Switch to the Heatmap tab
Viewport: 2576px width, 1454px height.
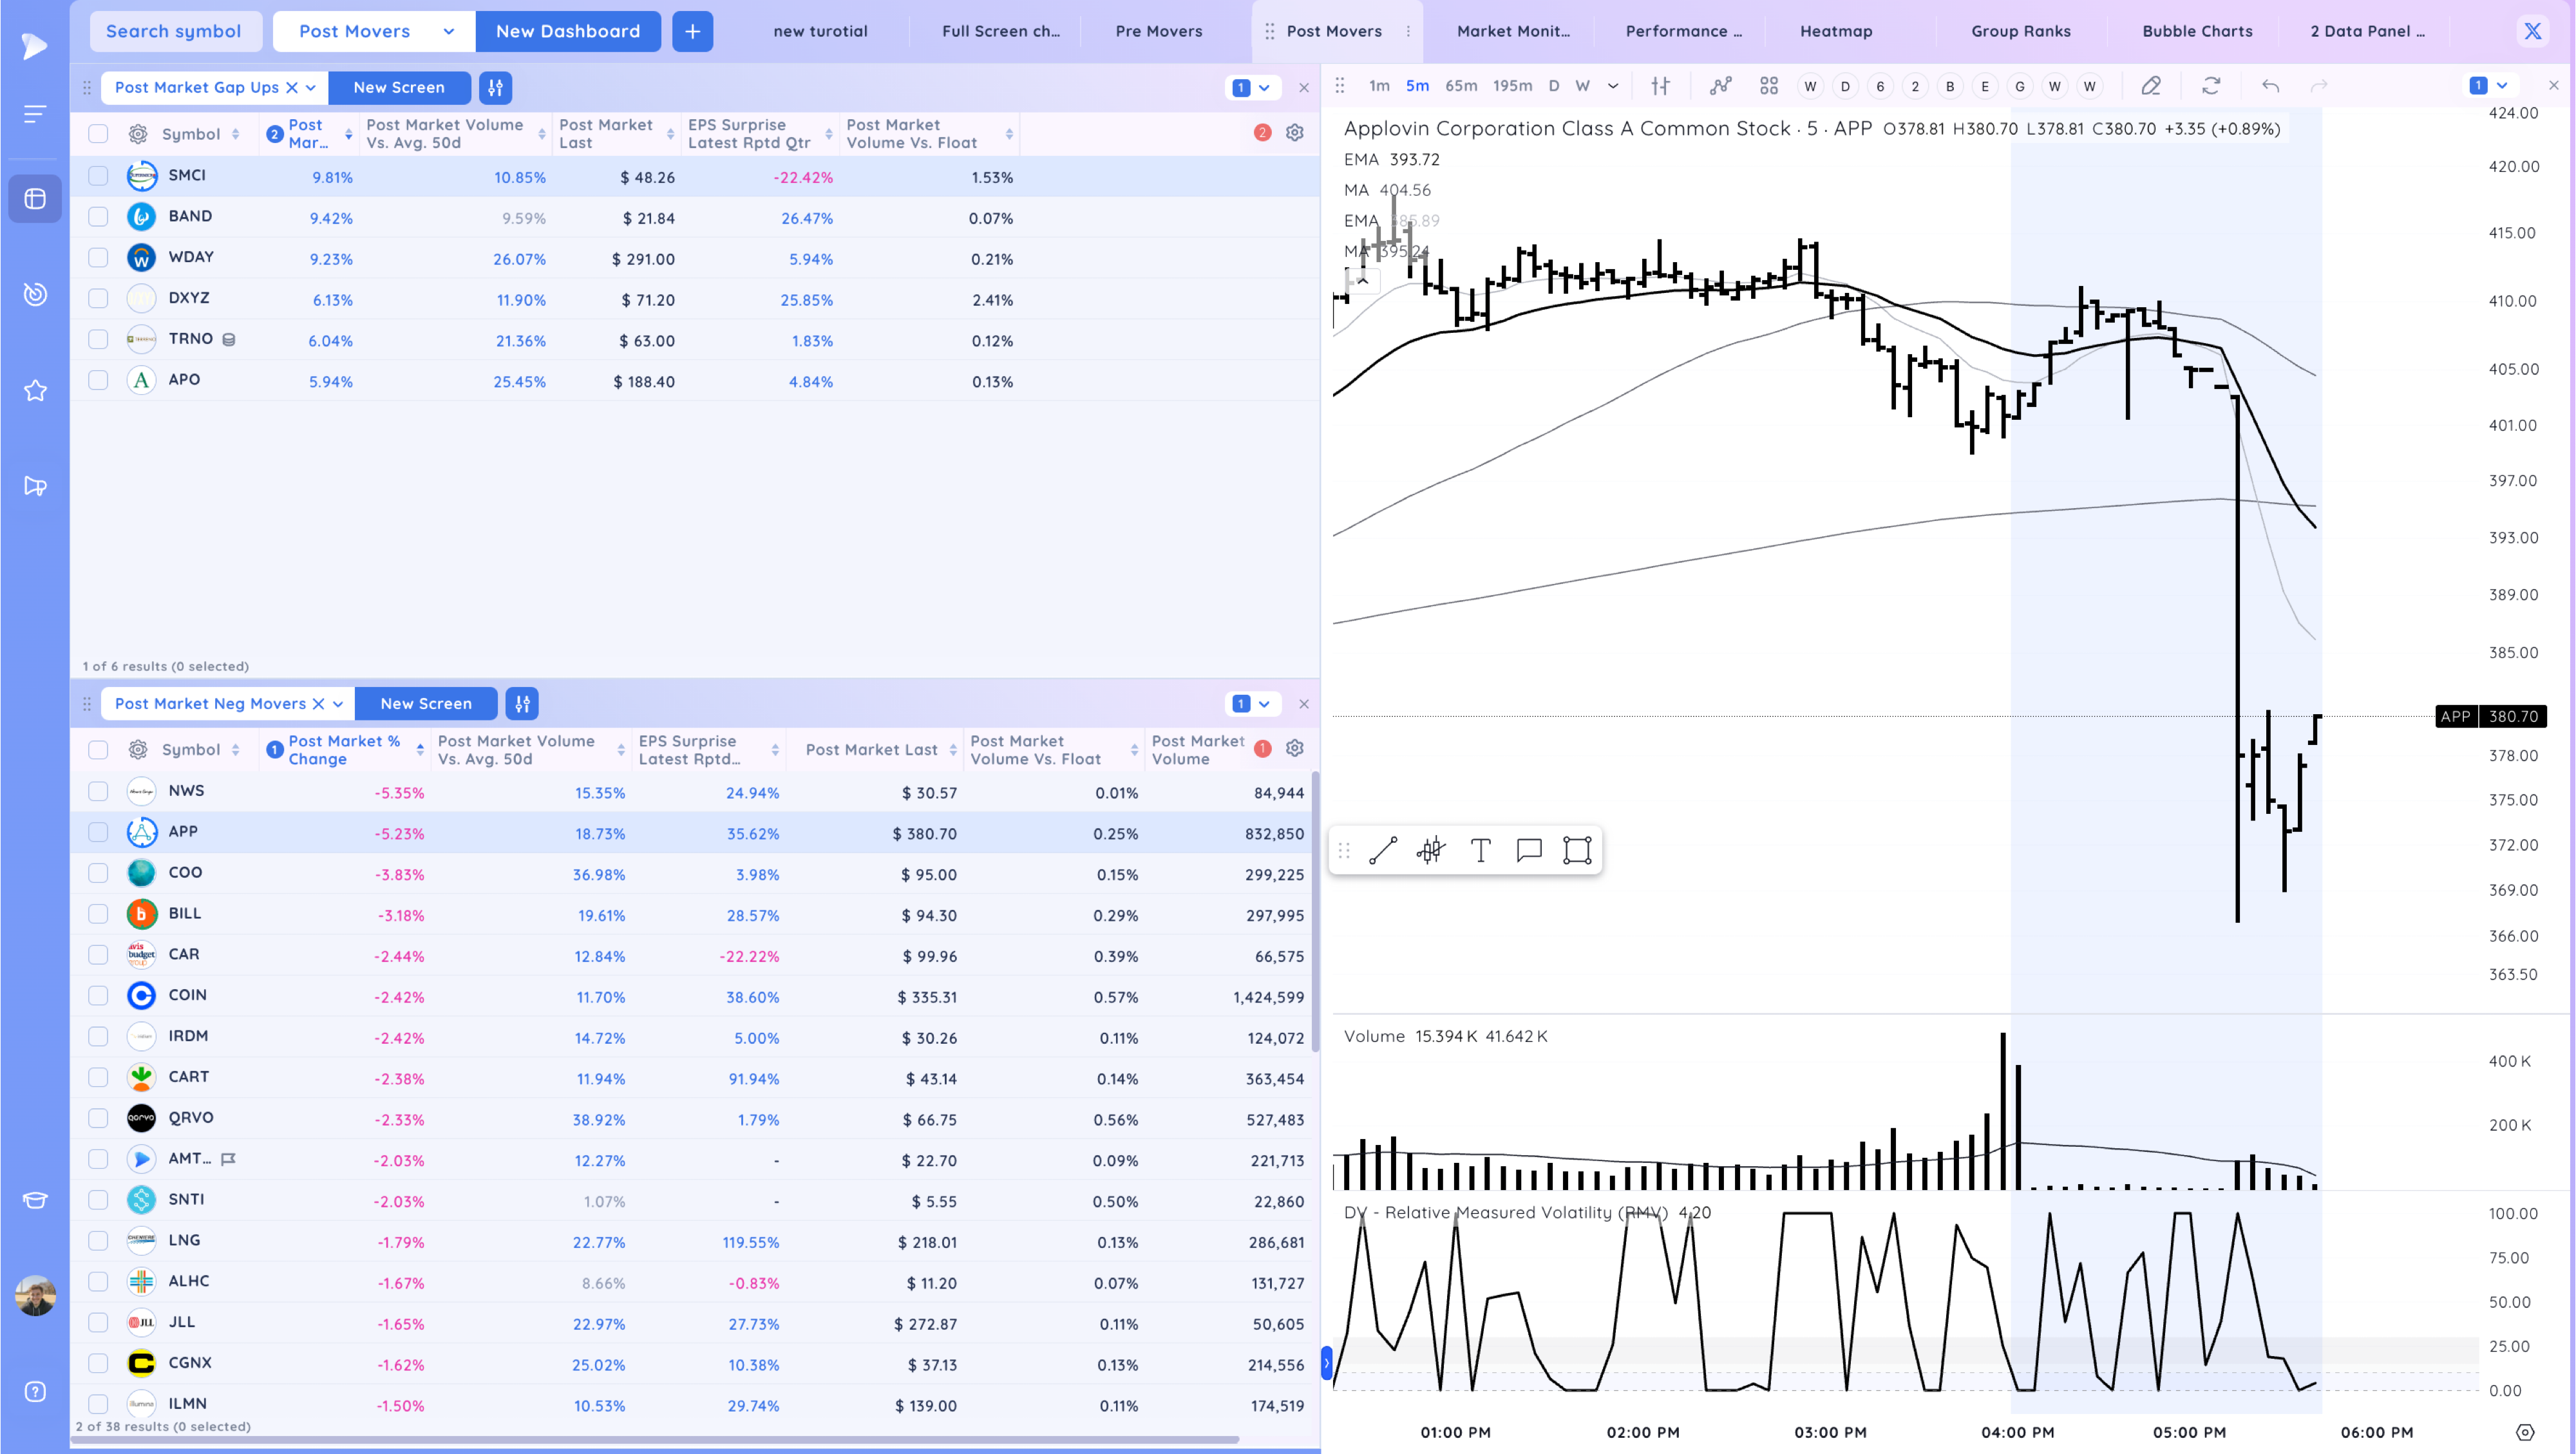point(1836,31)
